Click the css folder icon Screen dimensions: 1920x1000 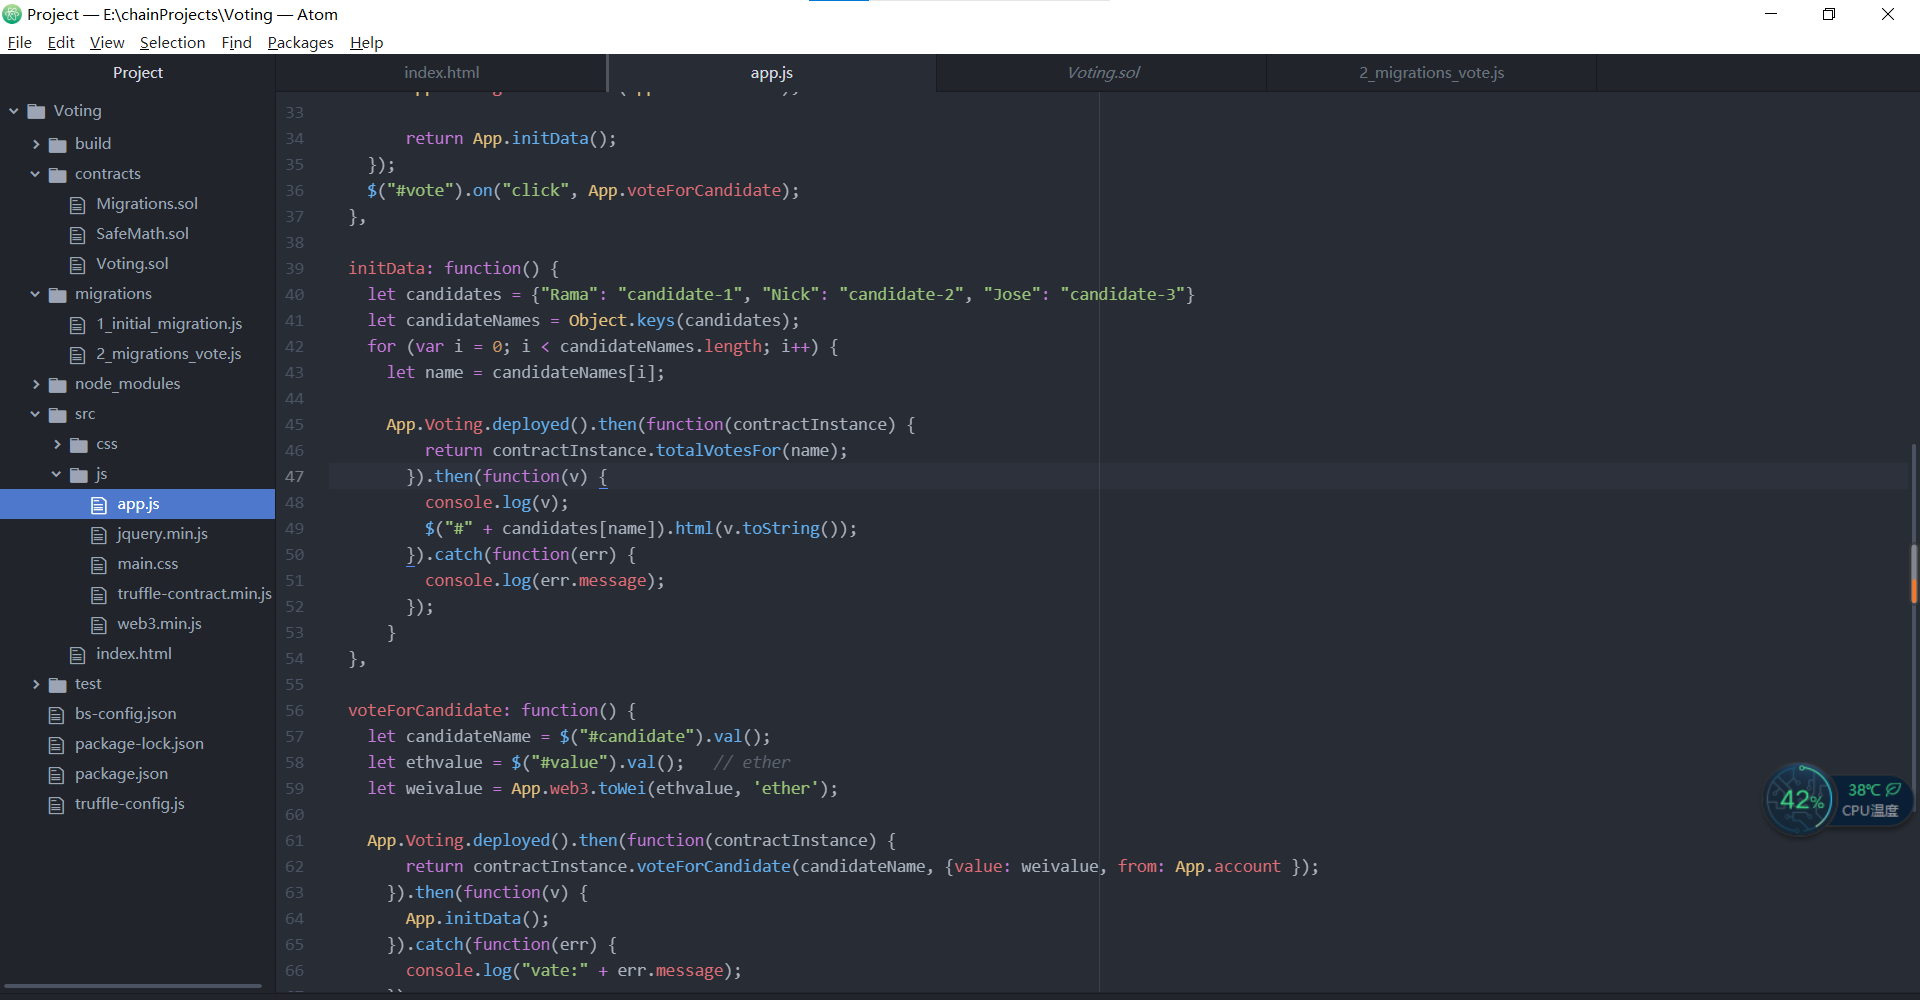(x=79, y=444)
